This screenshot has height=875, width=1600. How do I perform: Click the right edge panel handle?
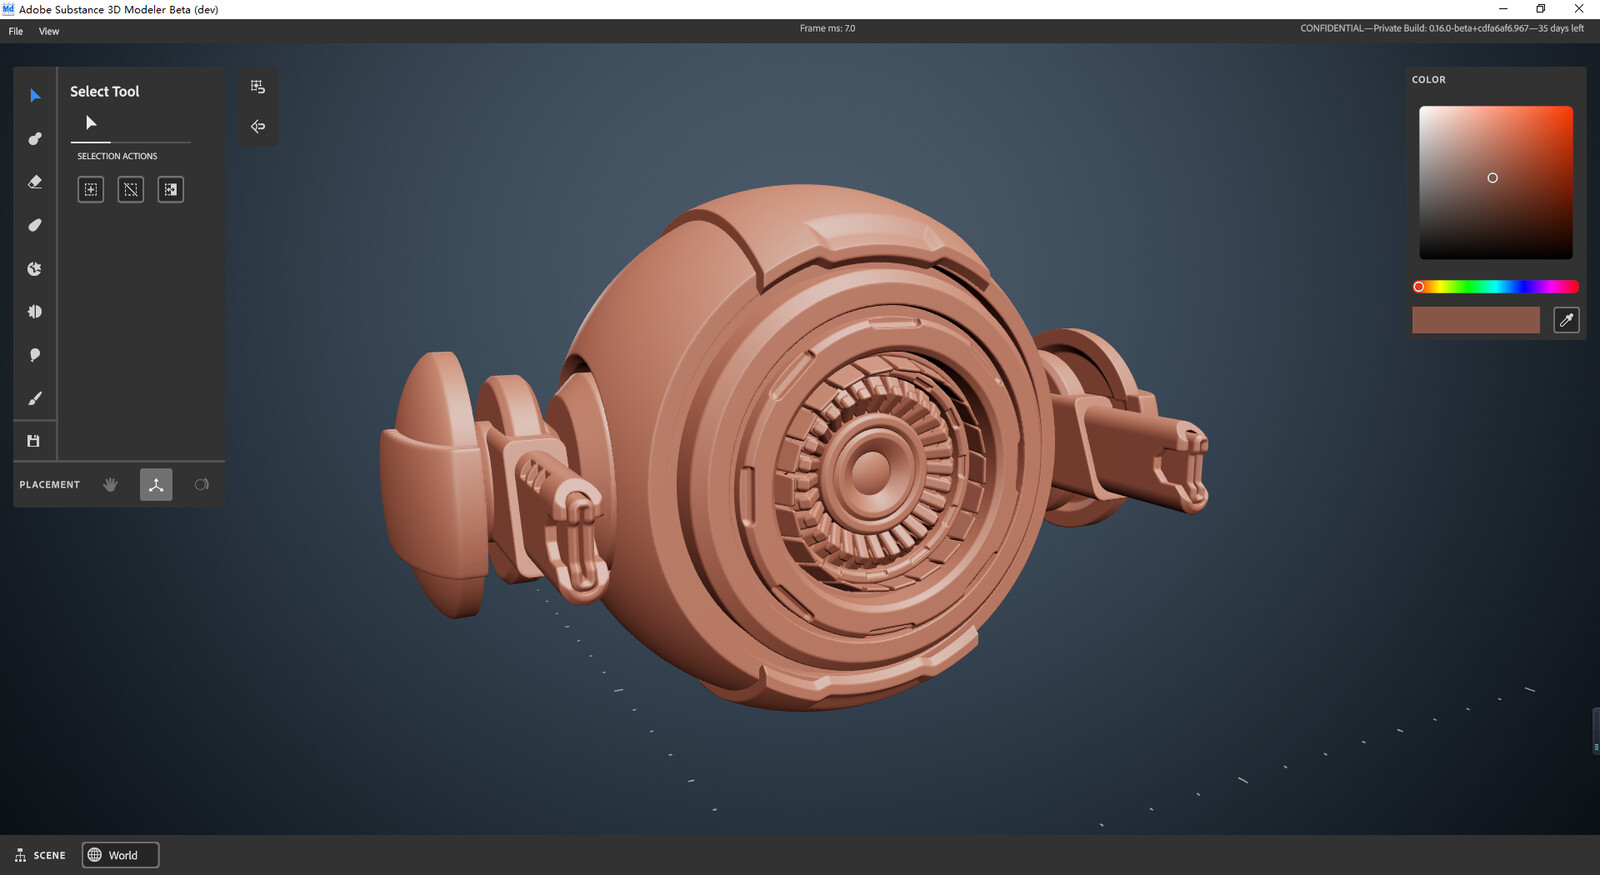[x=1596, y=731]
